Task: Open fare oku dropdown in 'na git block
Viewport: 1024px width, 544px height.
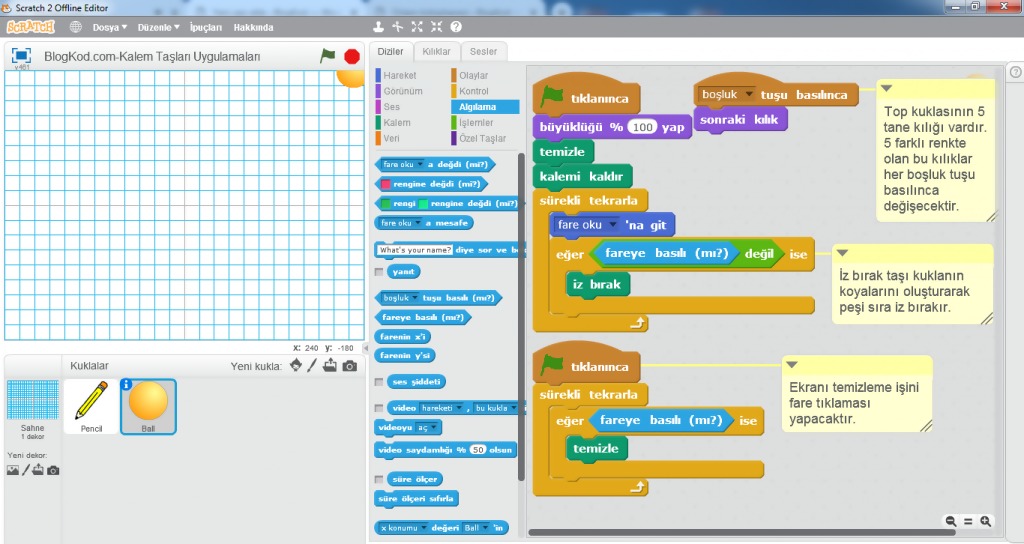Action: 612,225
